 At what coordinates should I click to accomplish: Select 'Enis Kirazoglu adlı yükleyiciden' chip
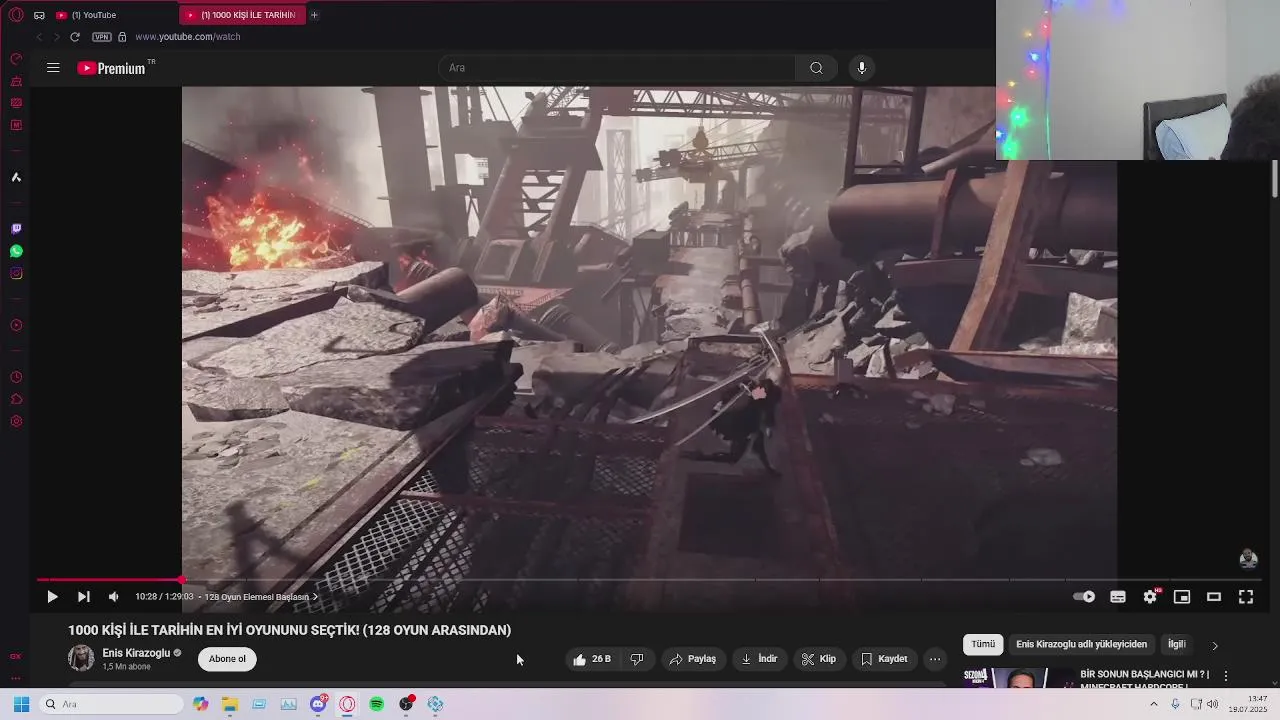click(1081, 645)
